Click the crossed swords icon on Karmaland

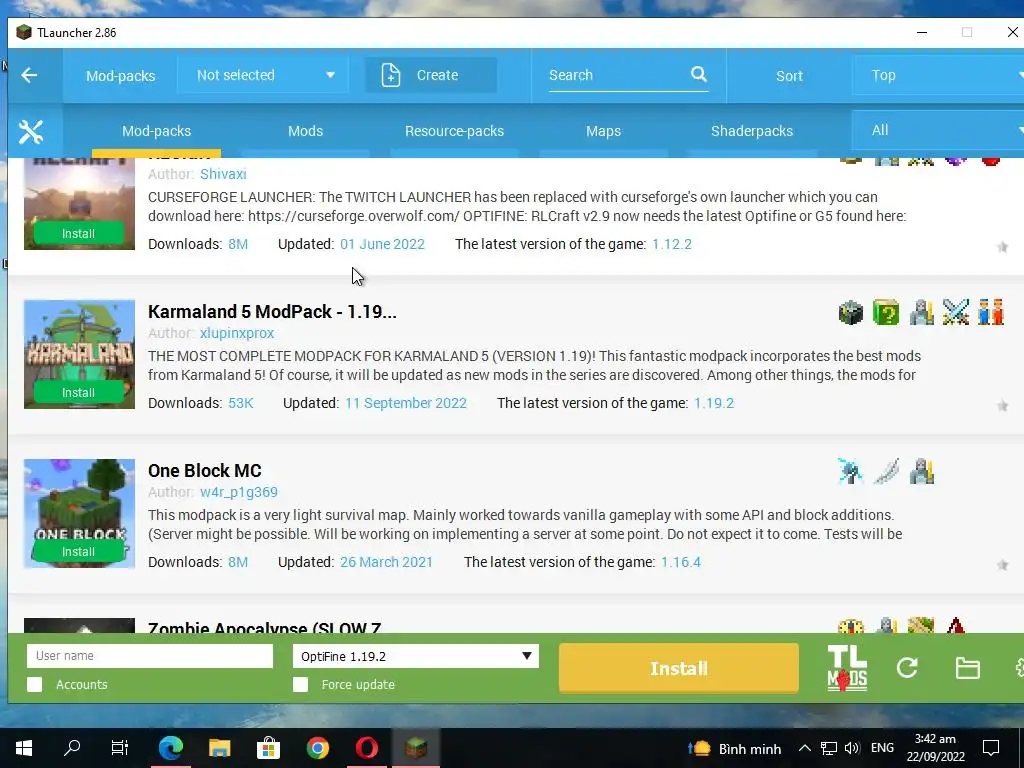(x=956, y=313)
